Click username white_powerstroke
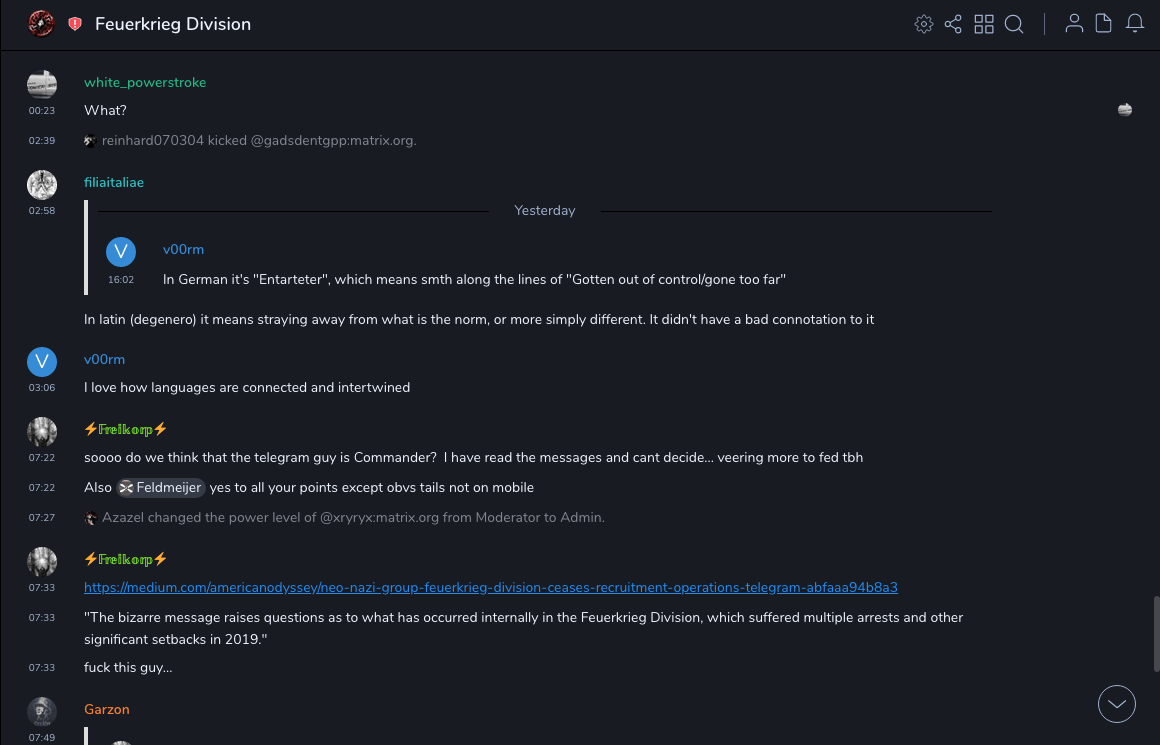Image resolution: width=1160 pixels, height=745 pixels. tap(145, 82)
